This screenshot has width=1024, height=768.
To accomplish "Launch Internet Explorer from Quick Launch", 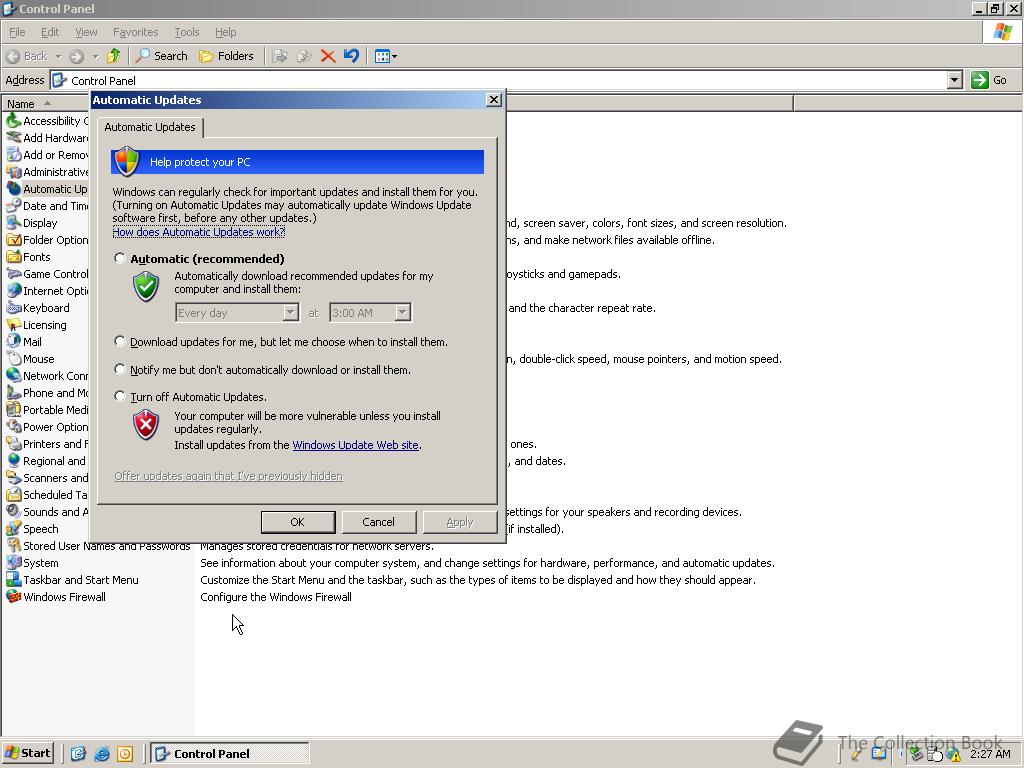I will (x=102, y=754).
